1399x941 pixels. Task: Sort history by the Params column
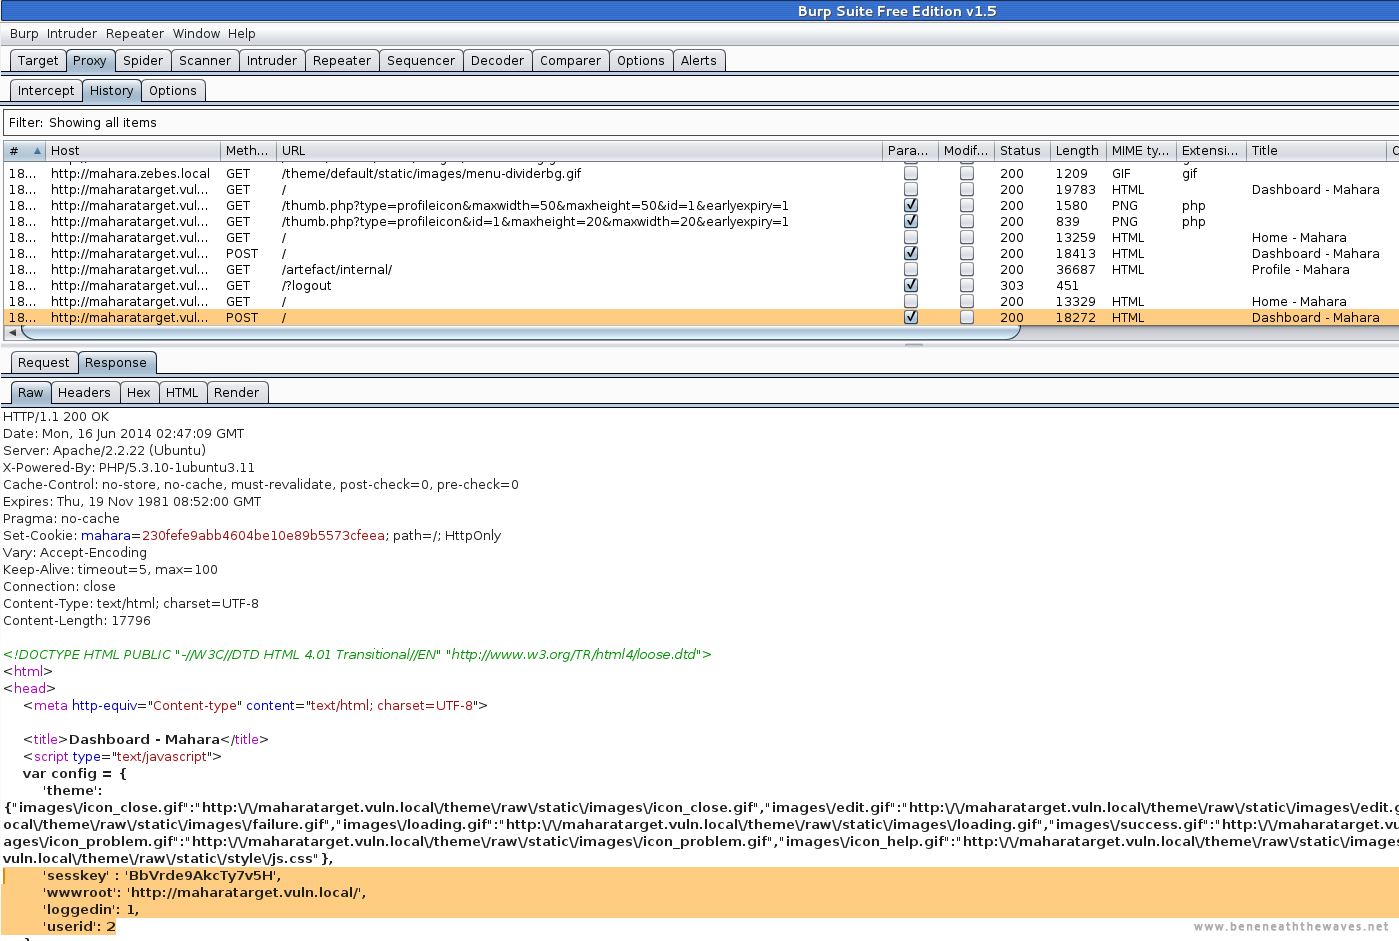[909, 150]
